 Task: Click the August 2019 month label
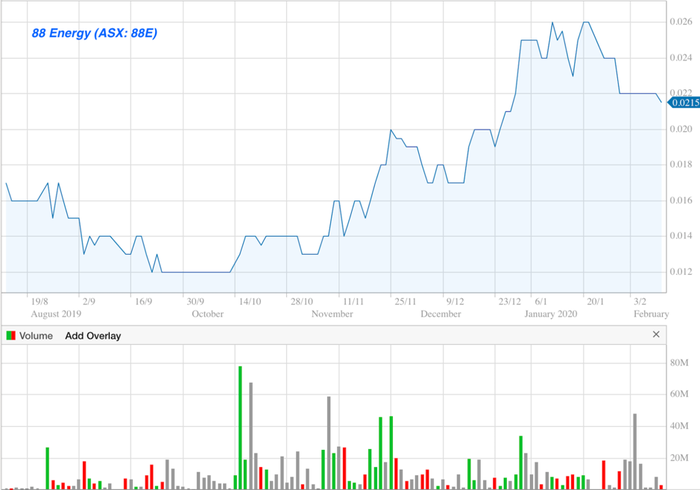[x=56, y=314]
